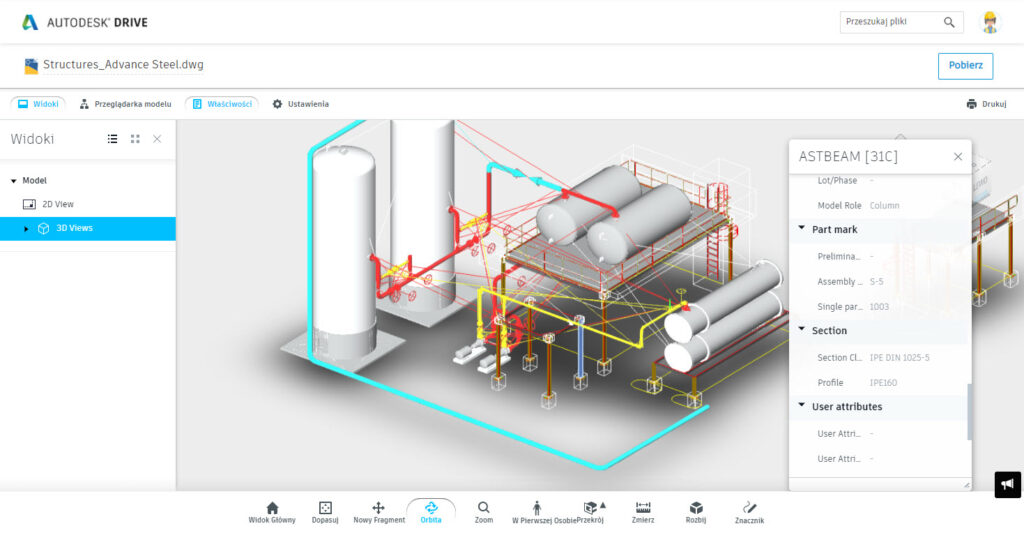Collapse the Model tree node
Viewport: 1024px width, 533px height.
14,181
